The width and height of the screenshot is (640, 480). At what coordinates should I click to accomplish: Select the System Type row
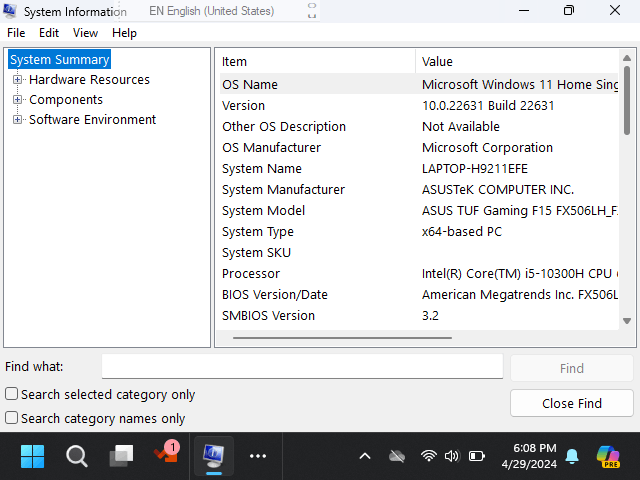[419, 231]
